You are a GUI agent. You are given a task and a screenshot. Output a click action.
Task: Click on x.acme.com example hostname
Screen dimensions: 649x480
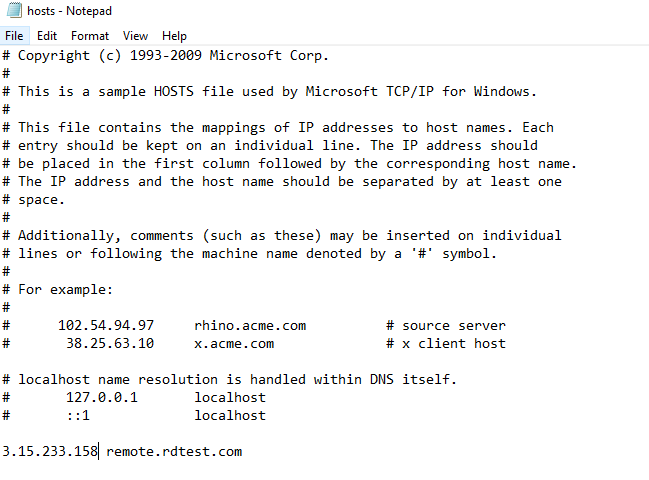[234, 343]
